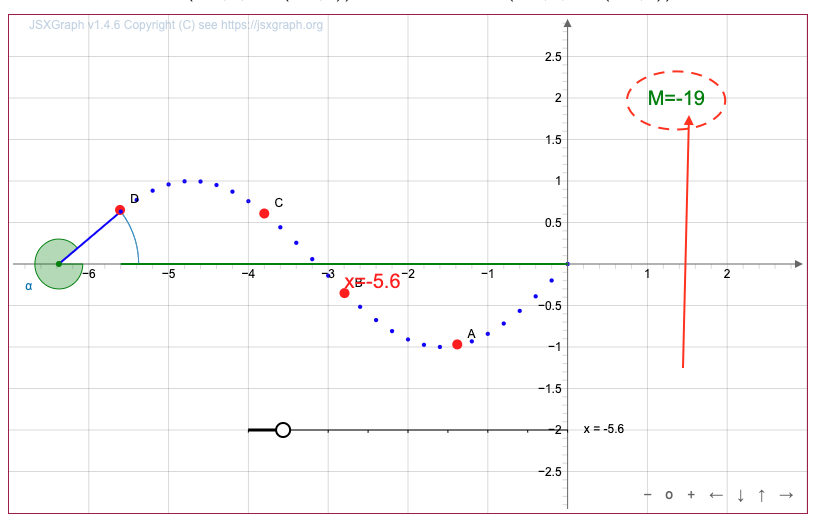Click the small blue point at the origin
817x526 pixels.
(x=567, y=264)
